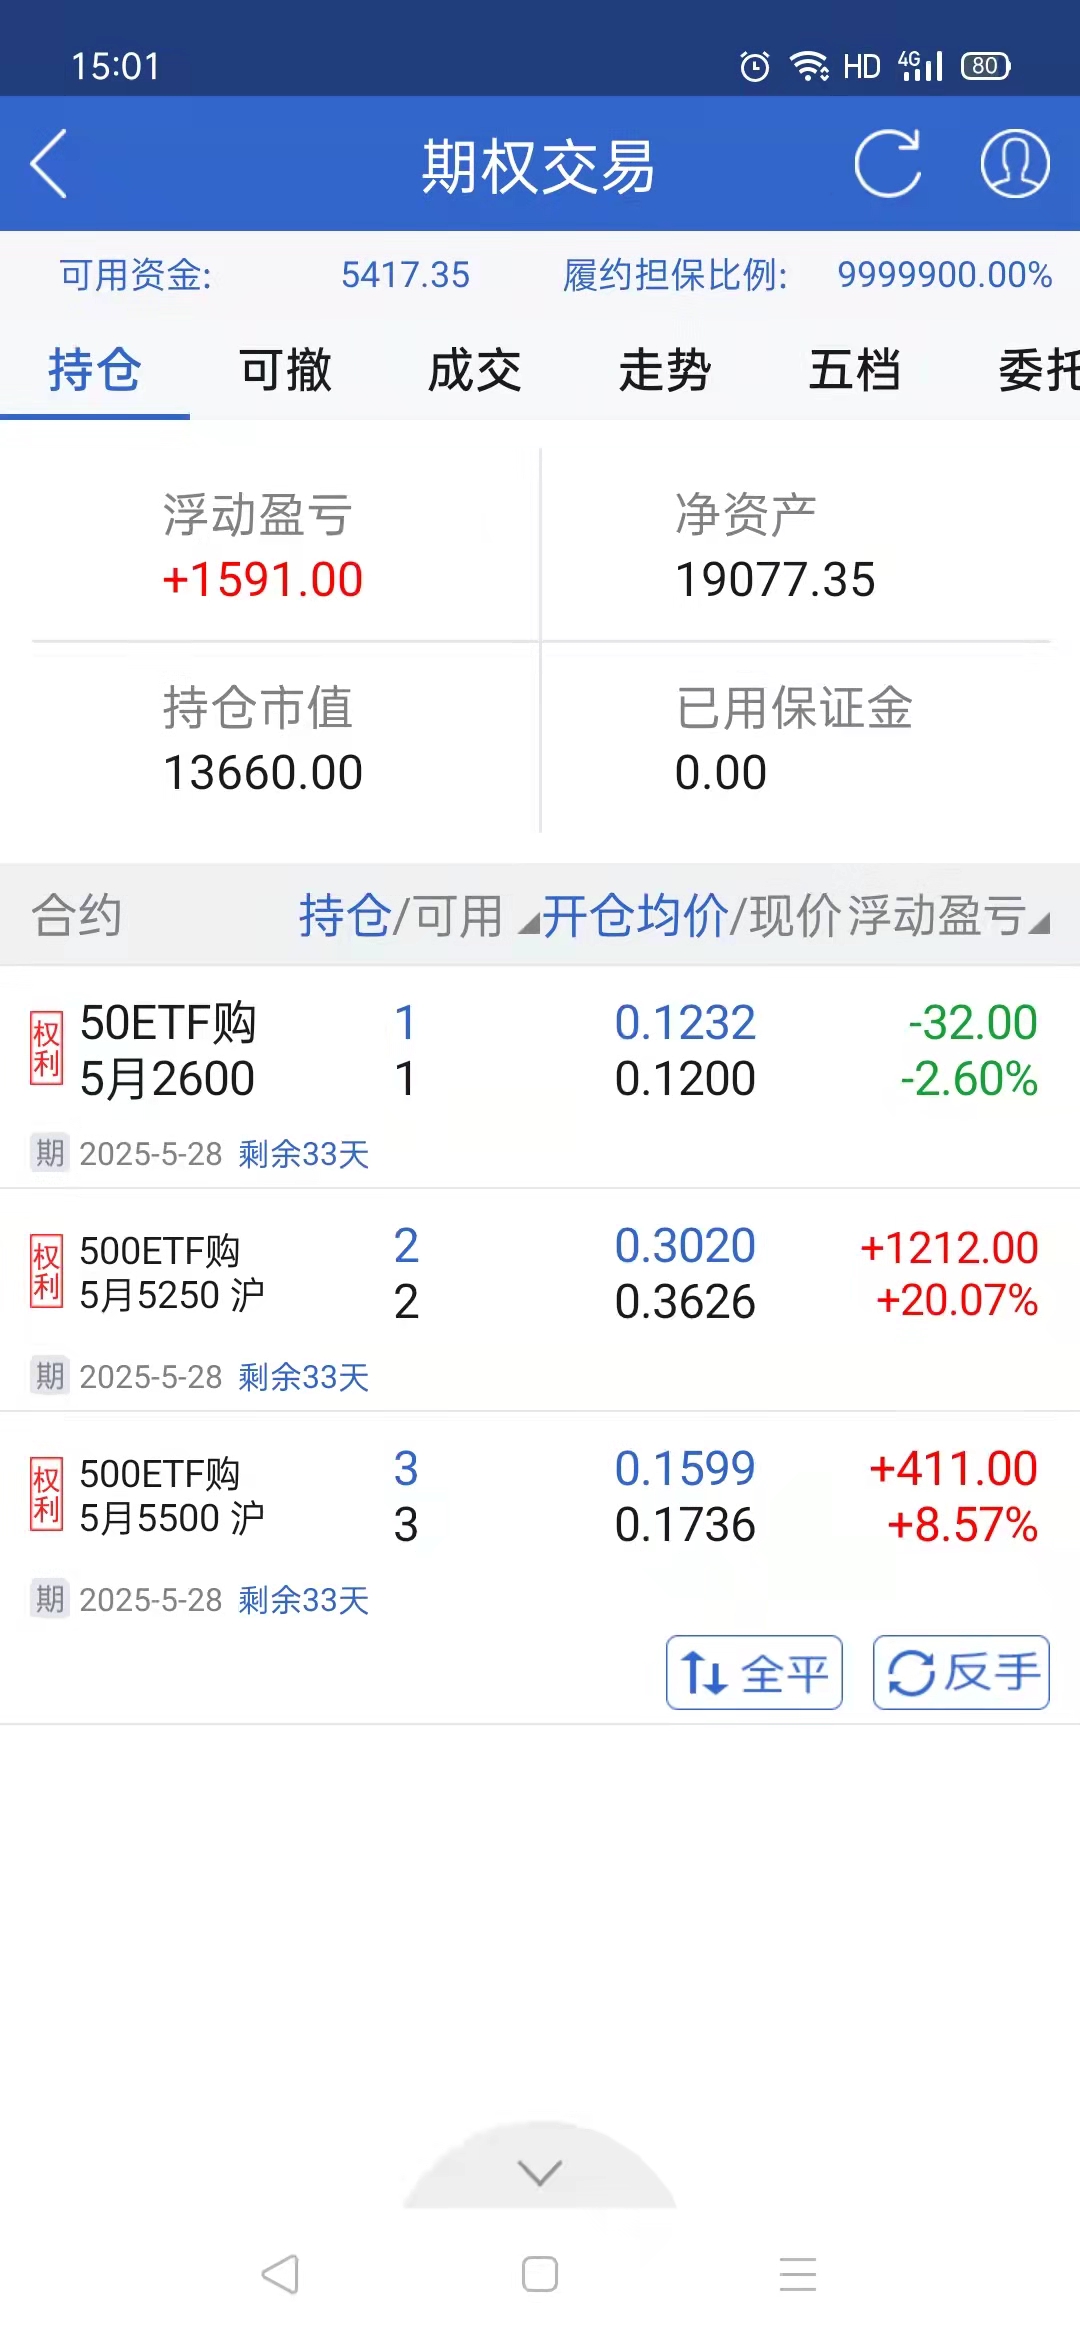The height and width of the screenshot is (2340, 1080).
Task: Open the Android recent apps menu
Action: click(798, 2274)
